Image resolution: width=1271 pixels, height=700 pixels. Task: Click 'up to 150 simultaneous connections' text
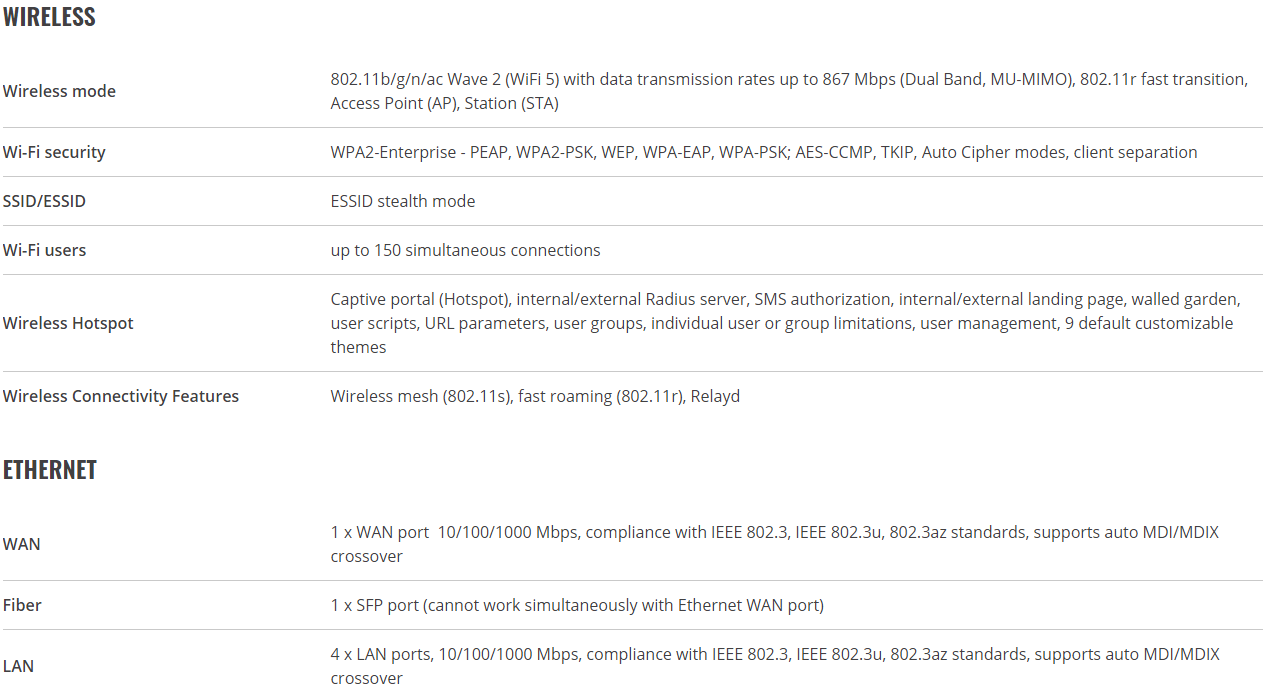[466, 250]
